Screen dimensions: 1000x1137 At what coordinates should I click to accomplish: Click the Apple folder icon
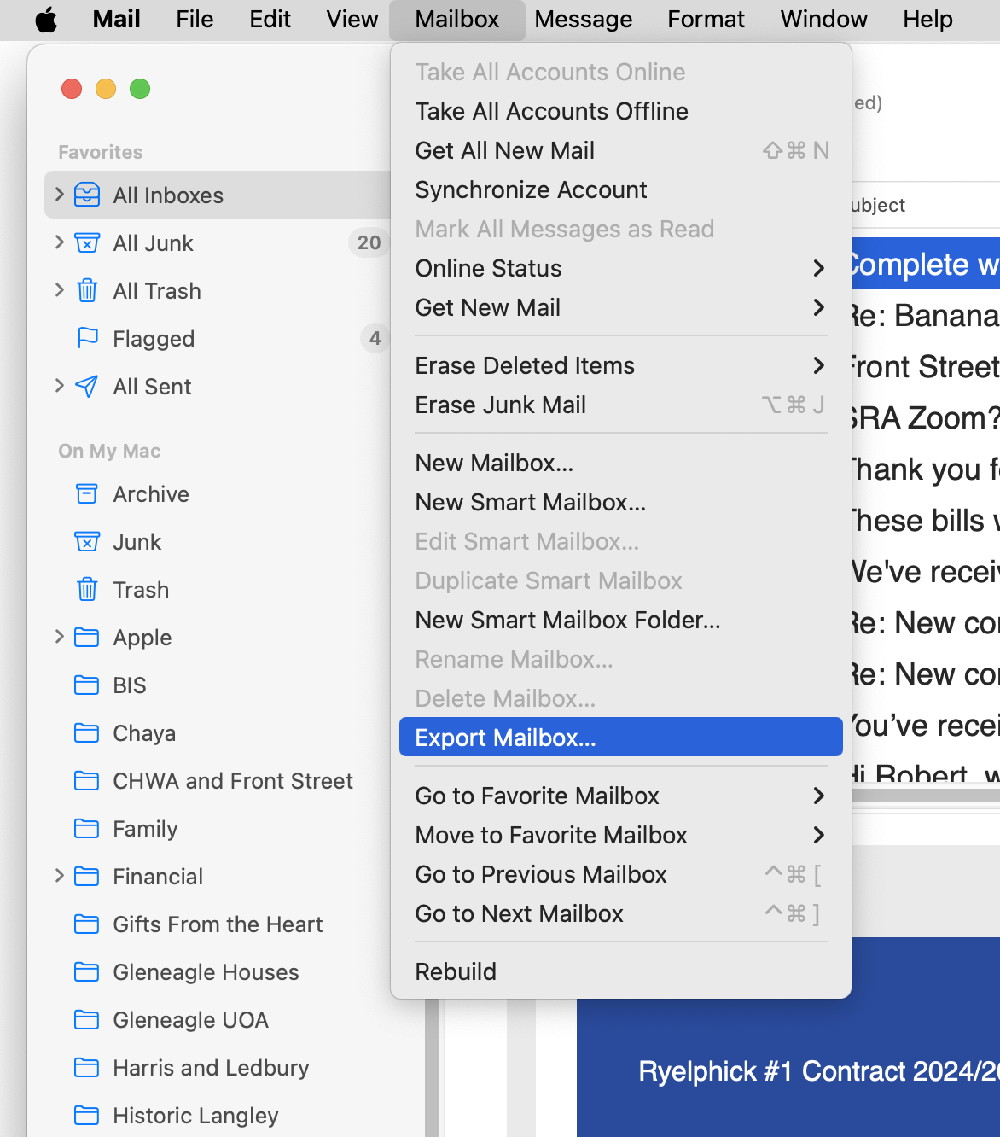point(87,638)
